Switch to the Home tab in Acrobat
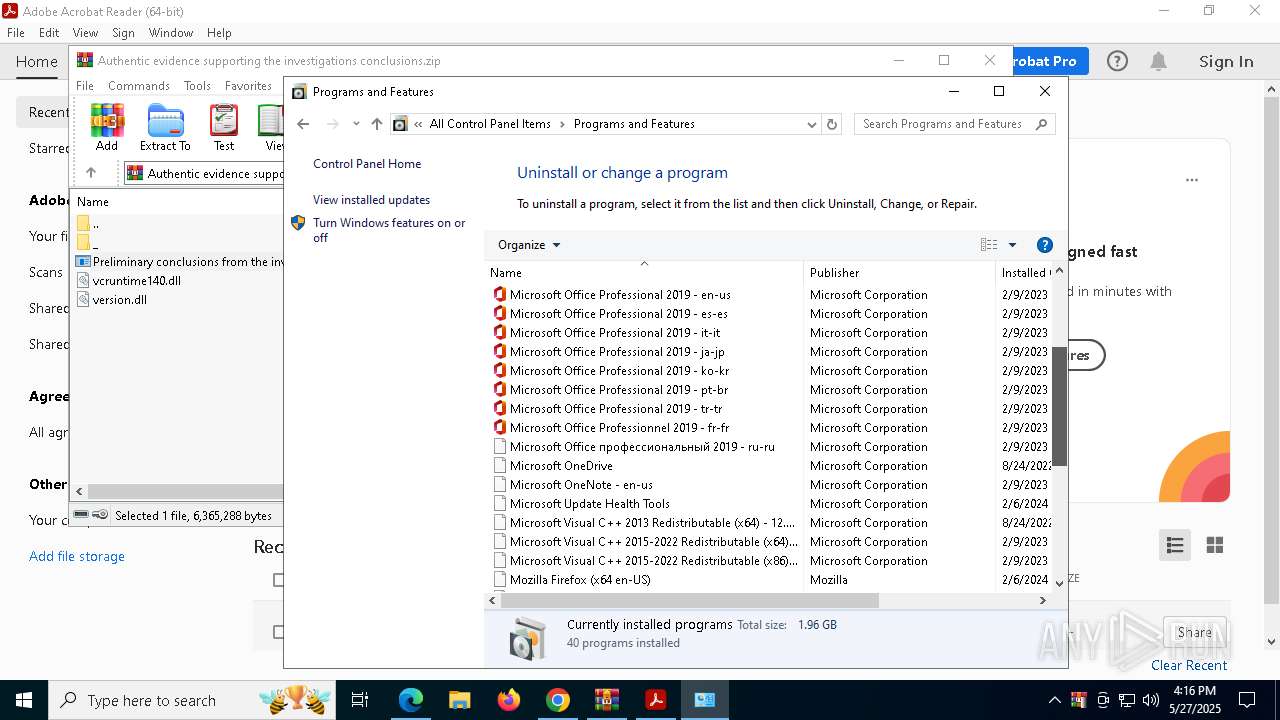 (x=37, y=62)
